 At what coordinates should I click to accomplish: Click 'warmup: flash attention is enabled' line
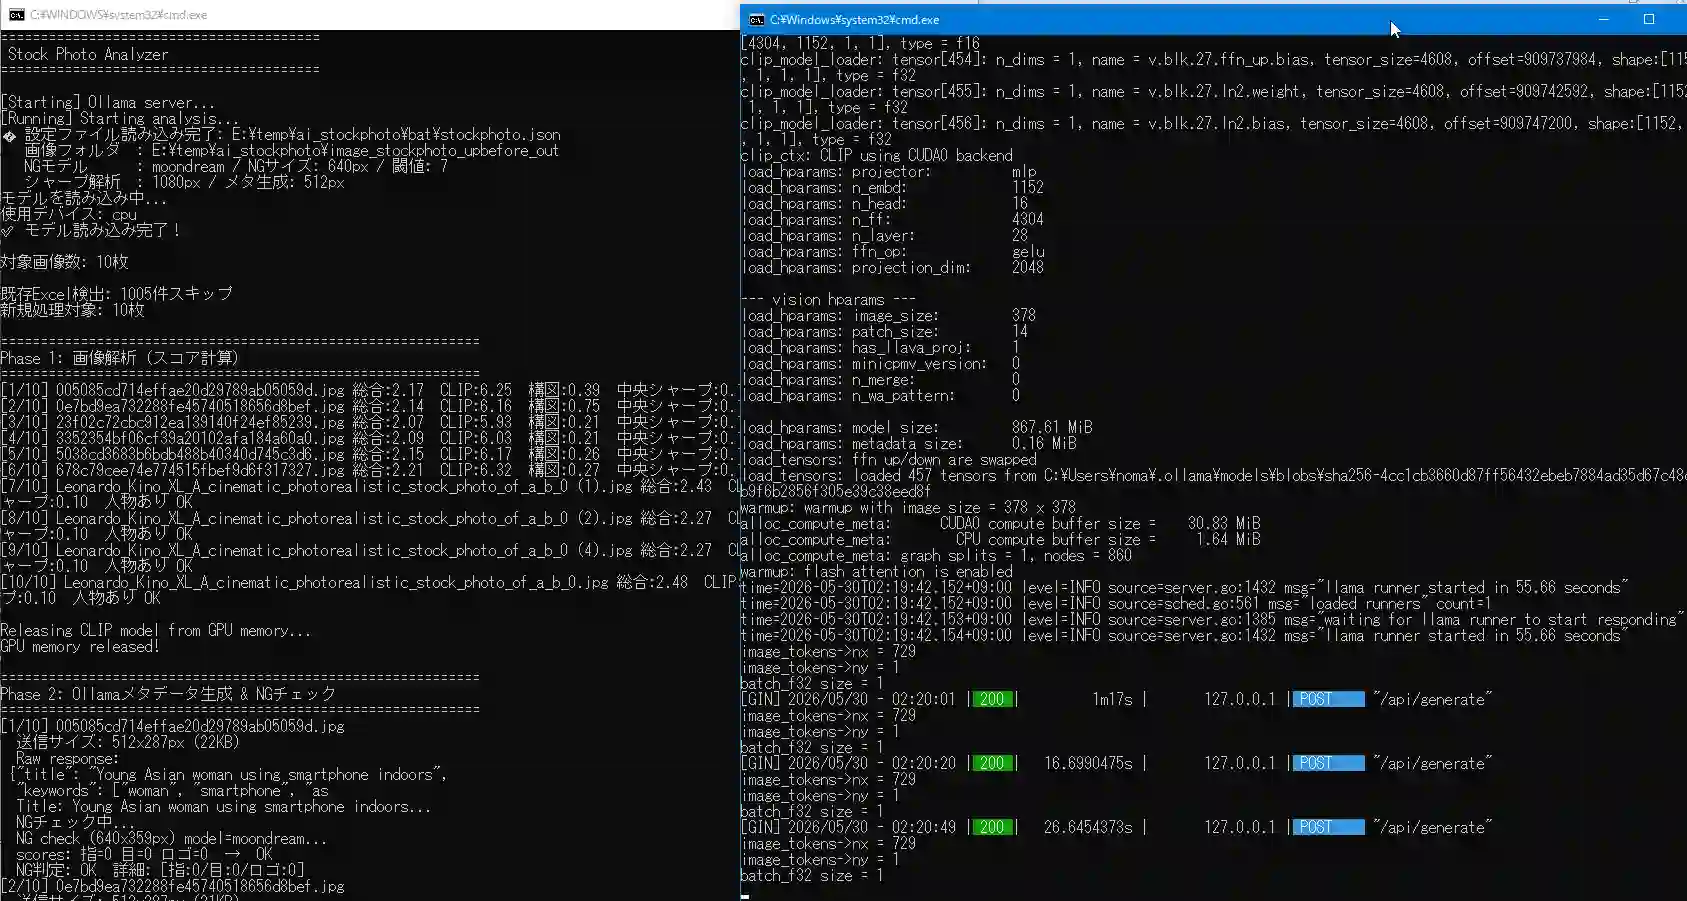877,571
